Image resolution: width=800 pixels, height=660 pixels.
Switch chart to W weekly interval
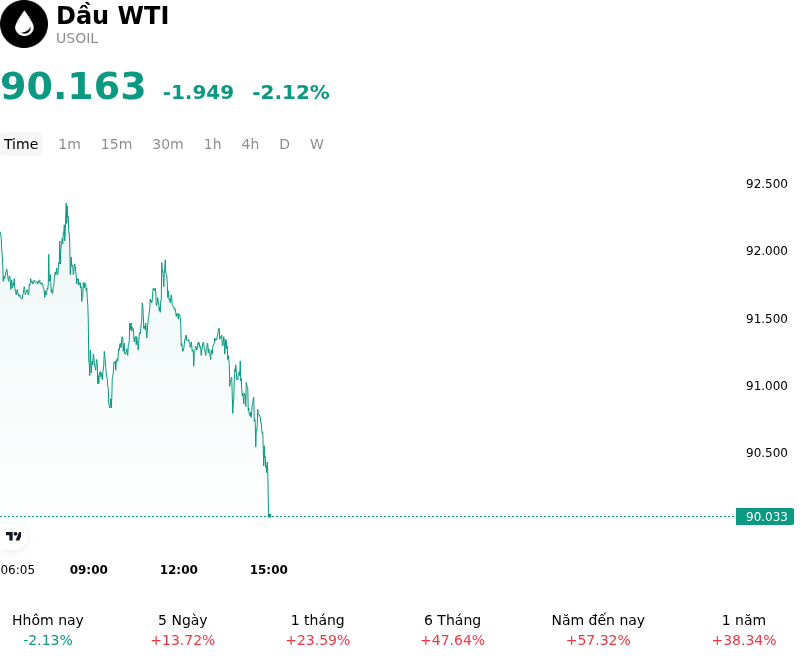click(317, 144)
